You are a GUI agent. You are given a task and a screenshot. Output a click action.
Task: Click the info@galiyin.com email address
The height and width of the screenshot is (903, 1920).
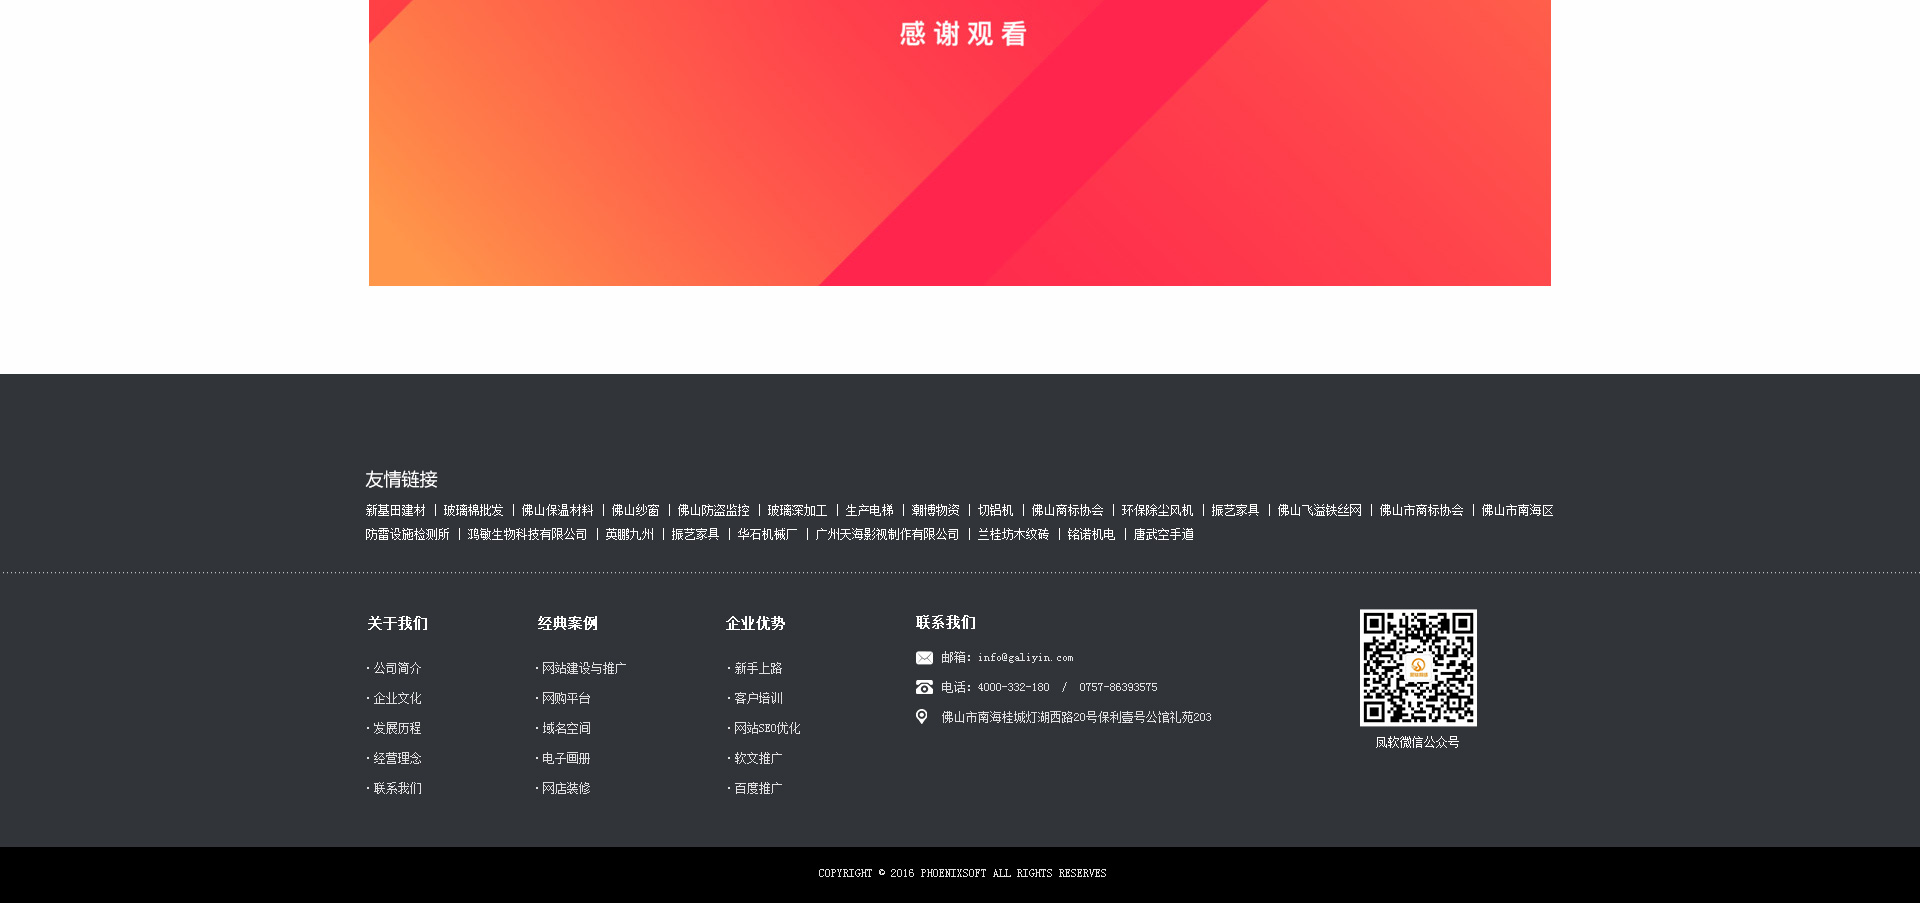(1025, 658)
